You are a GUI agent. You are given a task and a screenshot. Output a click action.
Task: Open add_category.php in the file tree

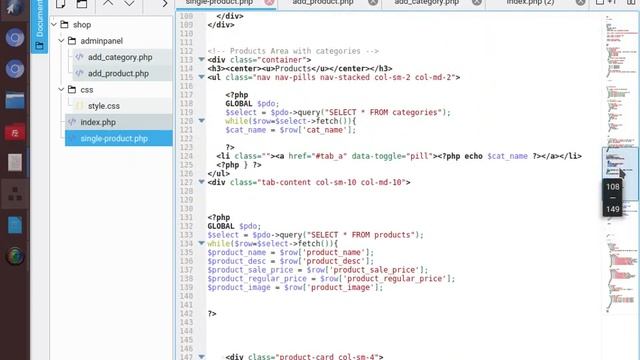(120, 57)
